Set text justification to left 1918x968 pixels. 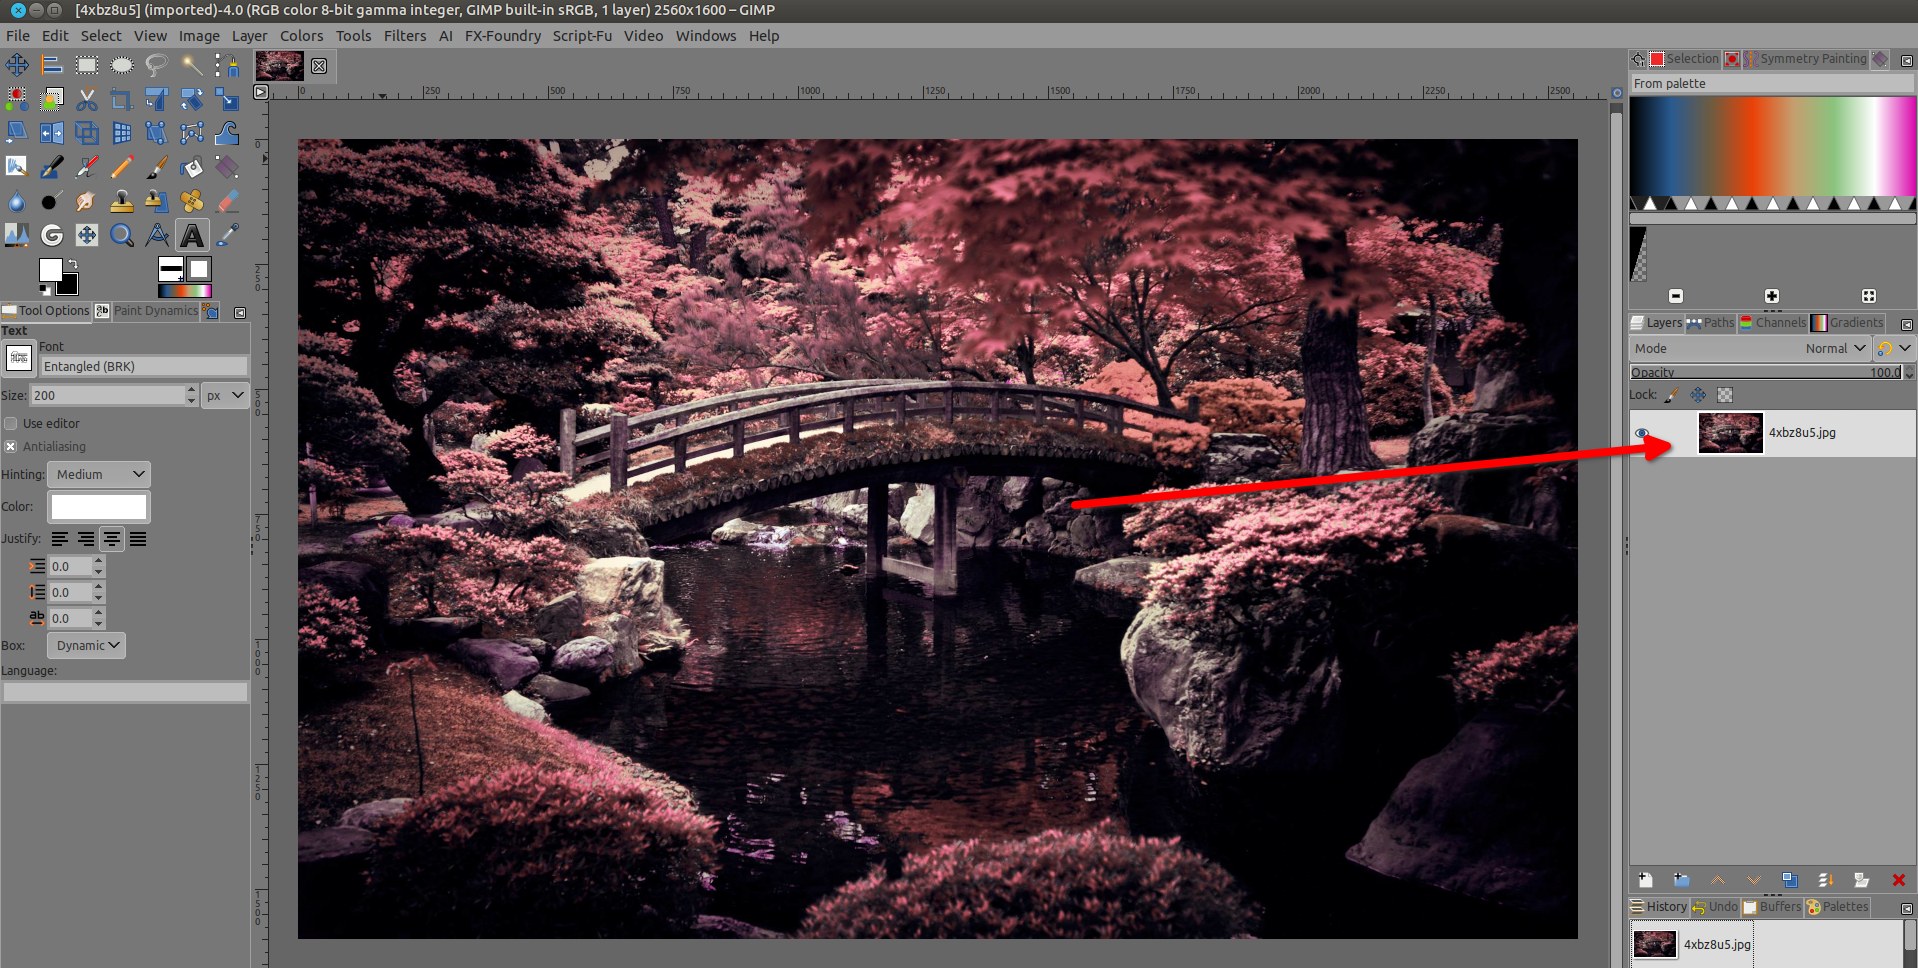pos(60,539)
